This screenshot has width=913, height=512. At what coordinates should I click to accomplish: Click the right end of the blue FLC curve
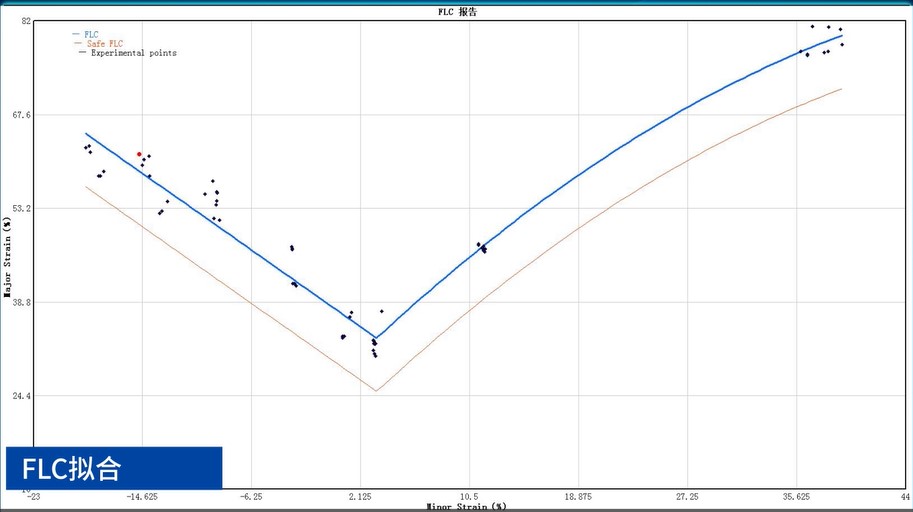coord(842,36)
